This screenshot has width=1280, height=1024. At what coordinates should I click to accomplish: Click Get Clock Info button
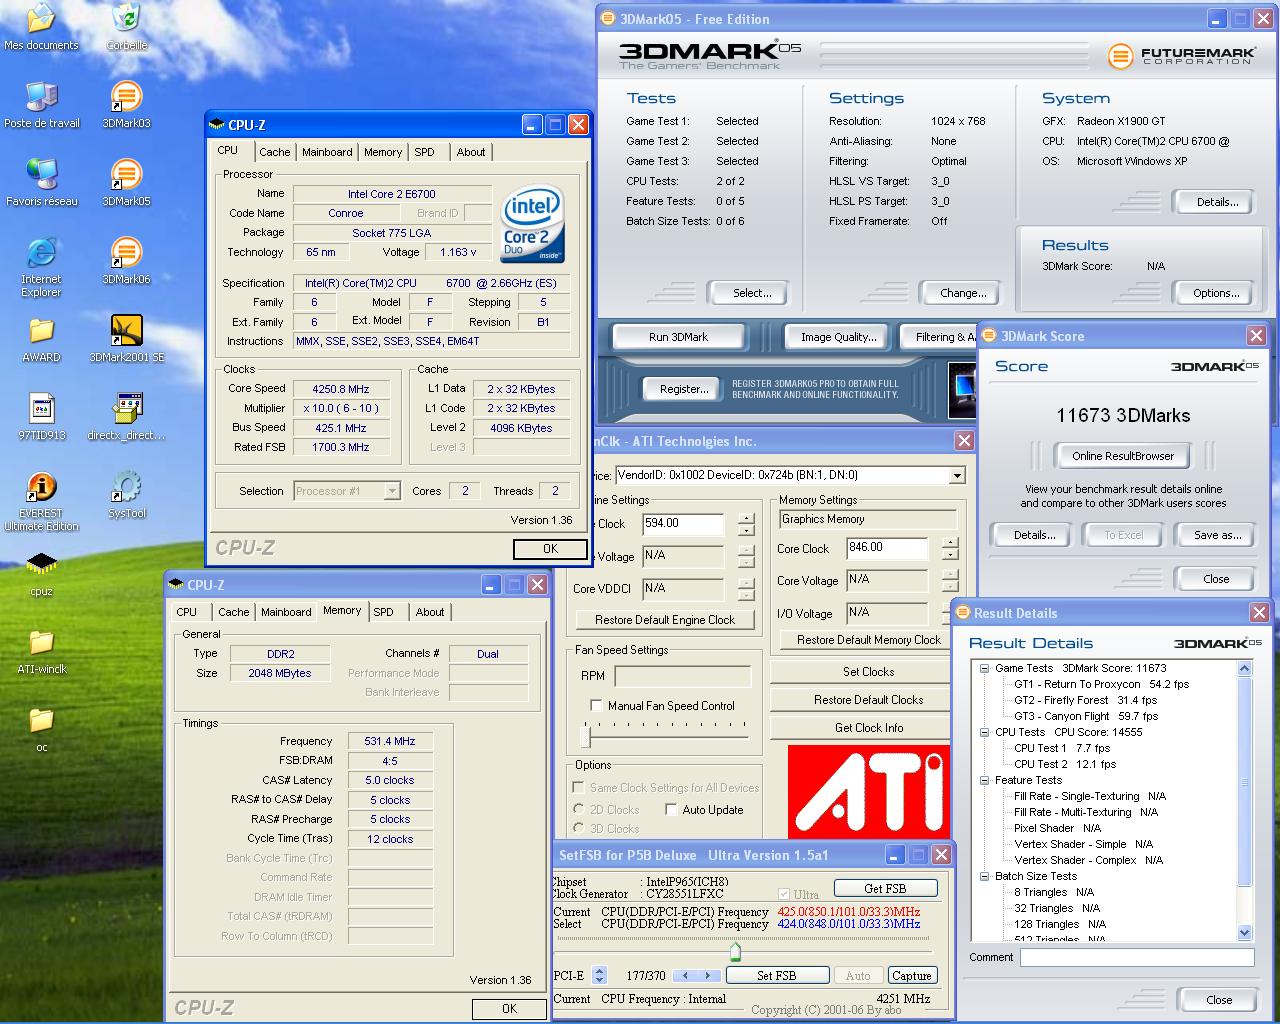pyautogui.click(x=868, y=728)
